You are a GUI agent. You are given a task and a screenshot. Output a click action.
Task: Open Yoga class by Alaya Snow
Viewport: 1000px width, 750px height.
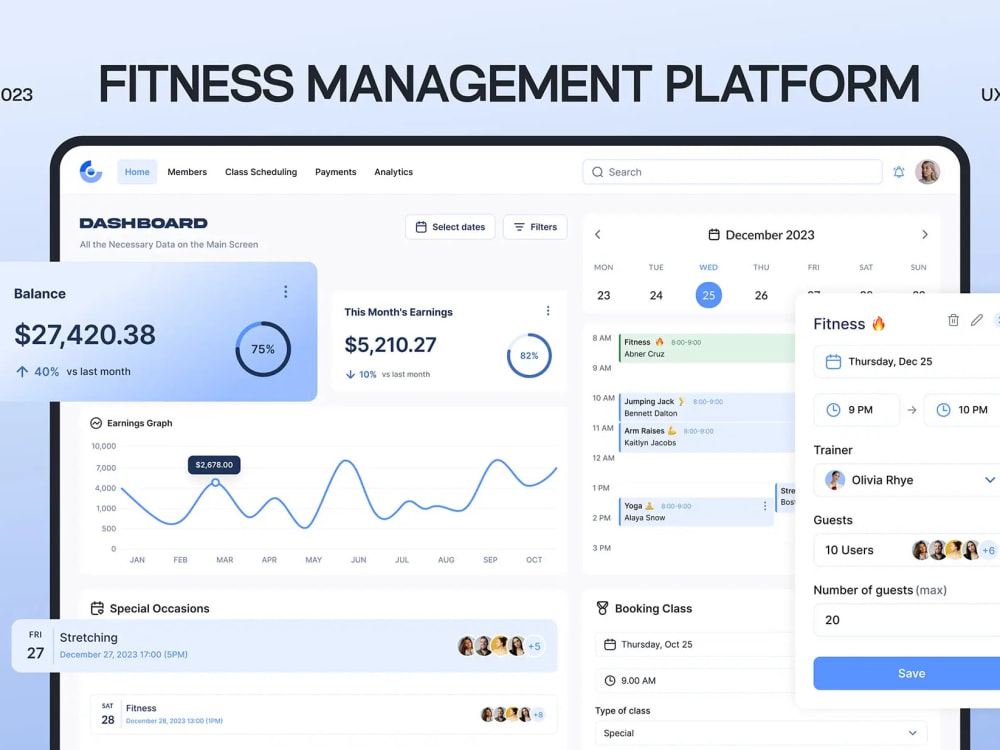(x=696, y=511)
